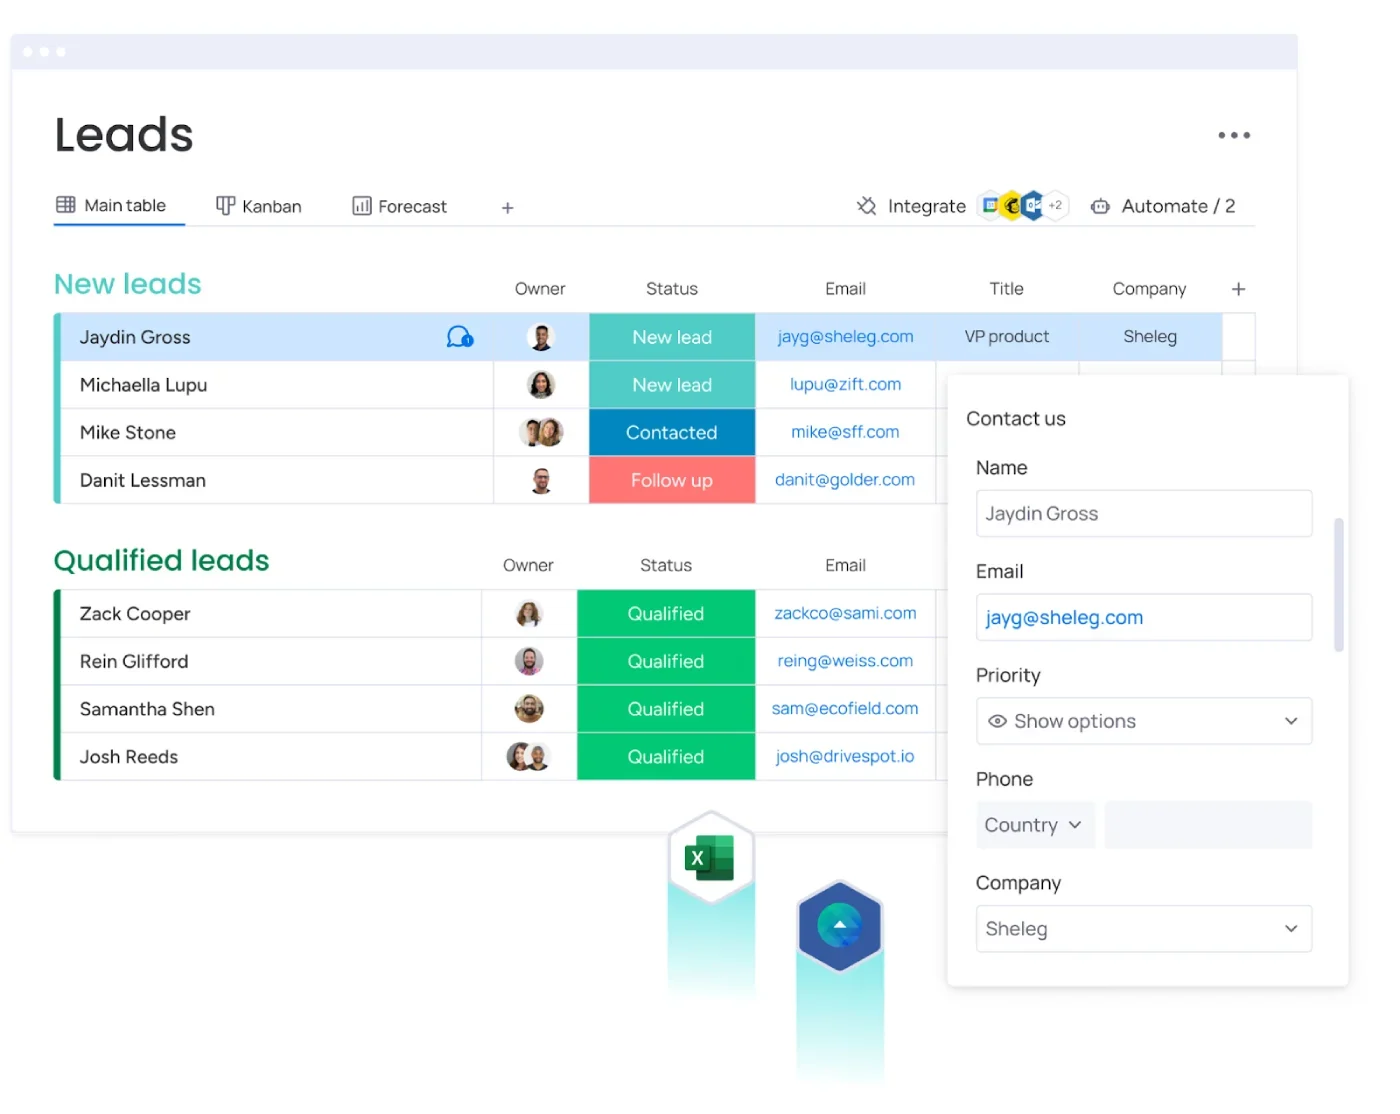Open Michaella Lupu owner avatar
The image size is (1400, 1114).
pos(541,385)
